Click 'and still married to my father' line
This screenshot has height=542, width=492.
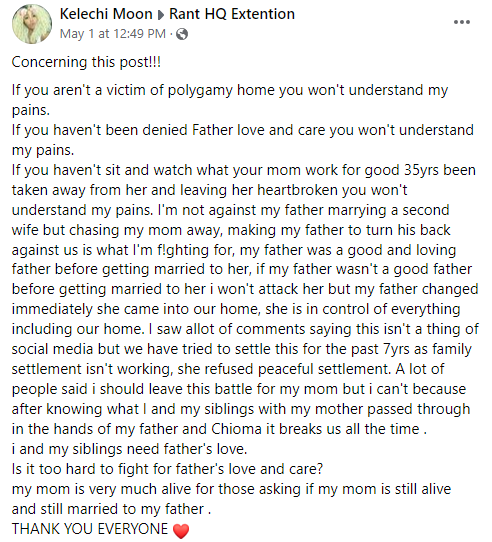pos(111,509)
